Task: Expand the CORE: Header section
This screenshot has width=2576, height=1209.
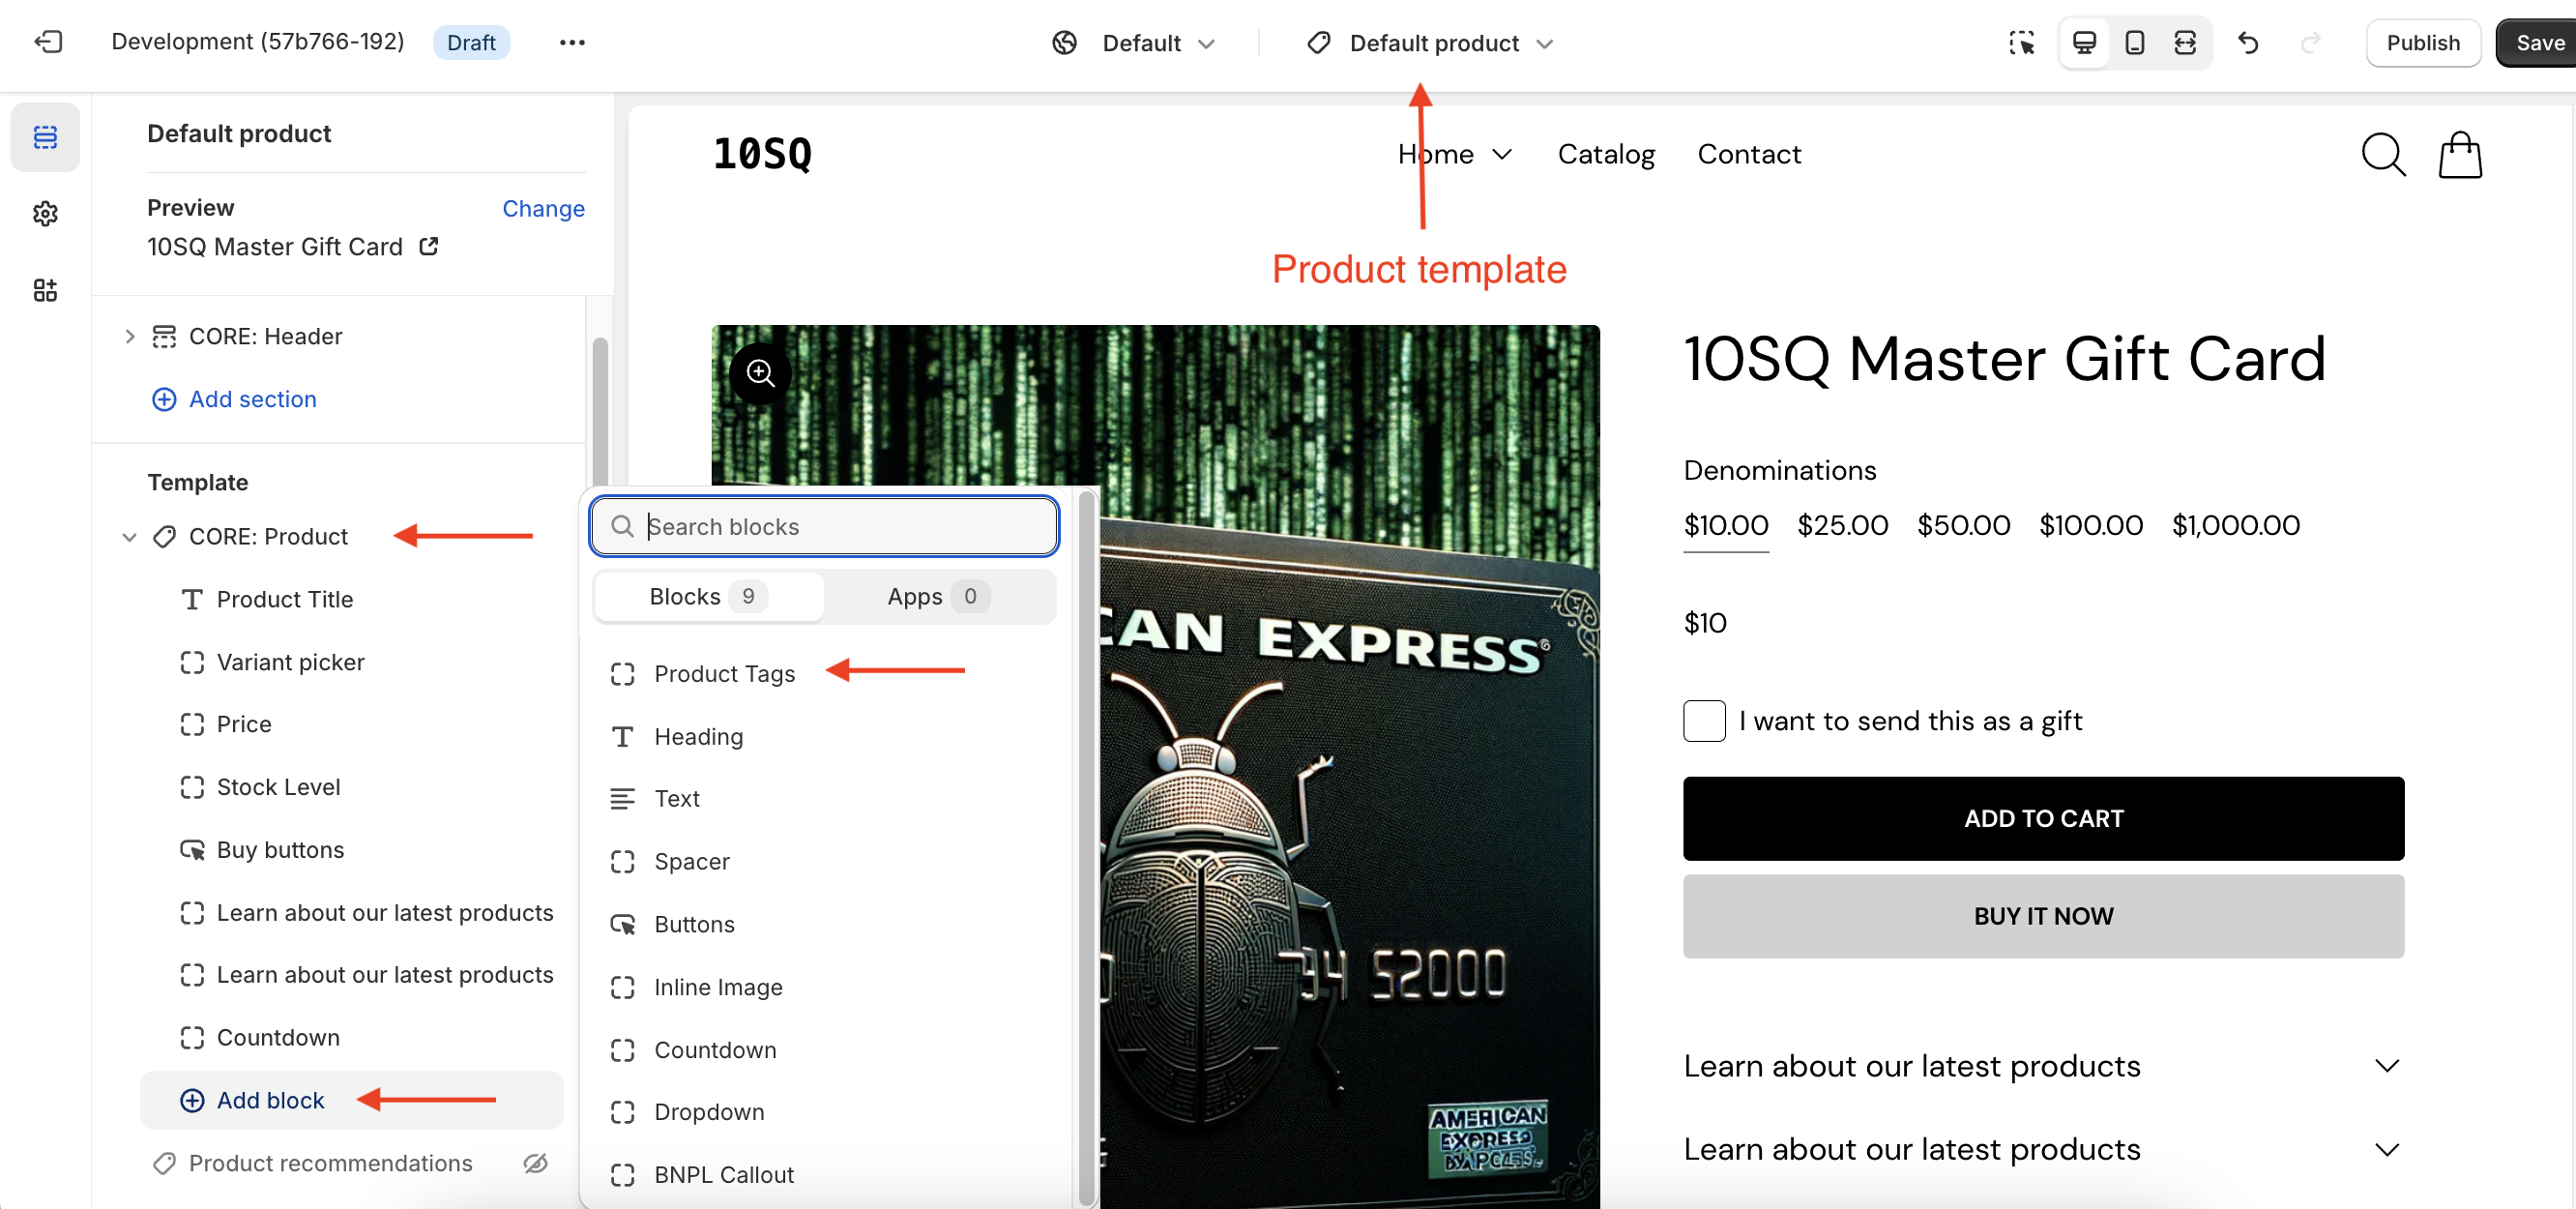Action: (129, 336)
